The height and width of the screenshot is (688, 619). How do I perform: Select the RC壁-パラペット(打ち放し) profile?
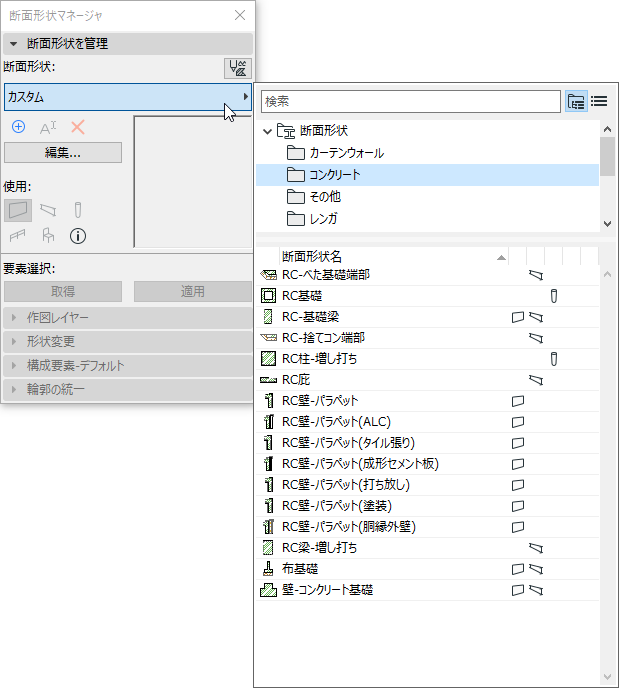coord(427,485)
